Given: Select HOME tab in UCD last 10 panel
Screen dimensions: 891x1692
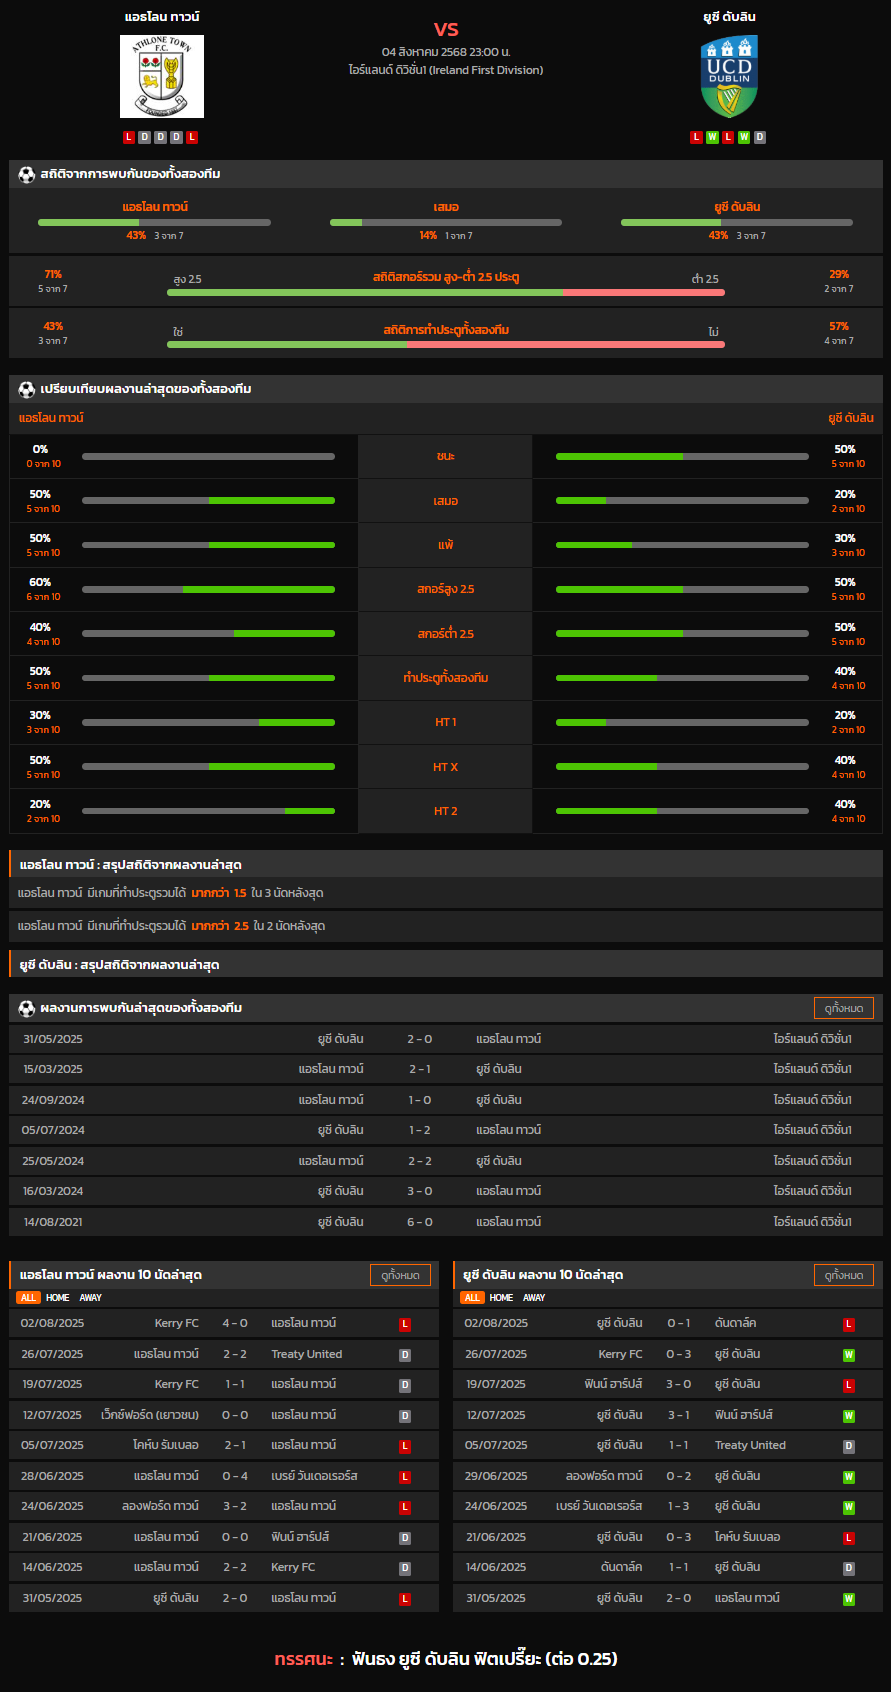Looking at the screenshot, I should tap(502, 1298).
